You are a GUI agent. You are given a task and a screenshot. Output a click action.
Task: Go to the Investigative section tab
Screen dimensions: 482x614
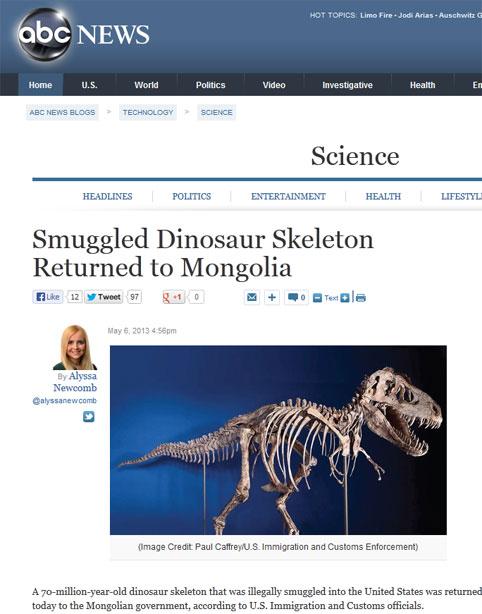pyautogui.click(x=347, y=85)
